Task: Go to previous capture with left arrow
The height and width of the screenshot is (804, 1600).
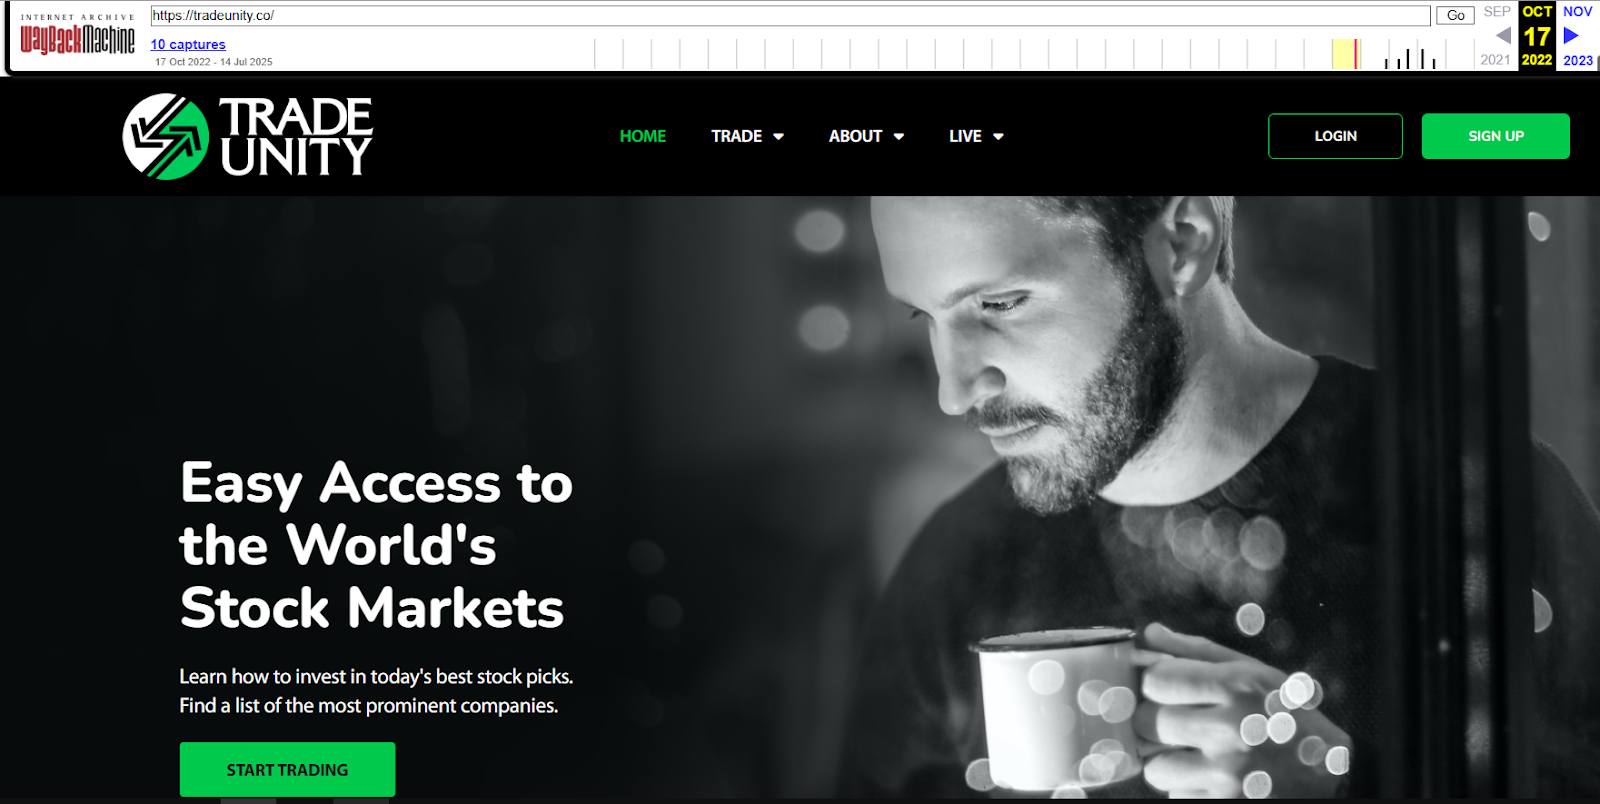Action: tap(1503, 35)
